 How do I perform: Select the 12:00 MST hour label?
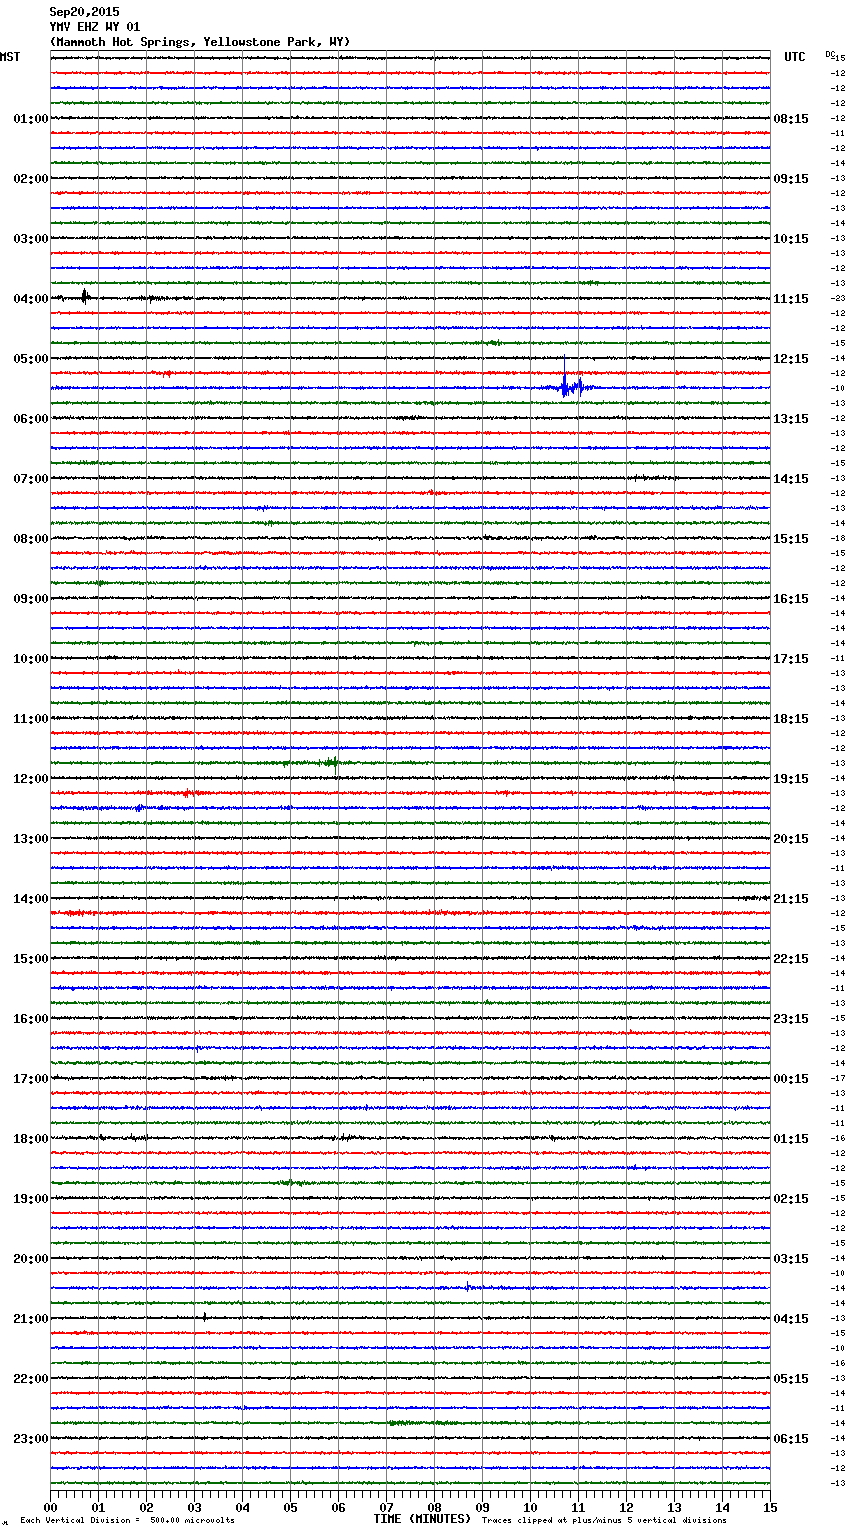(31, 779)
